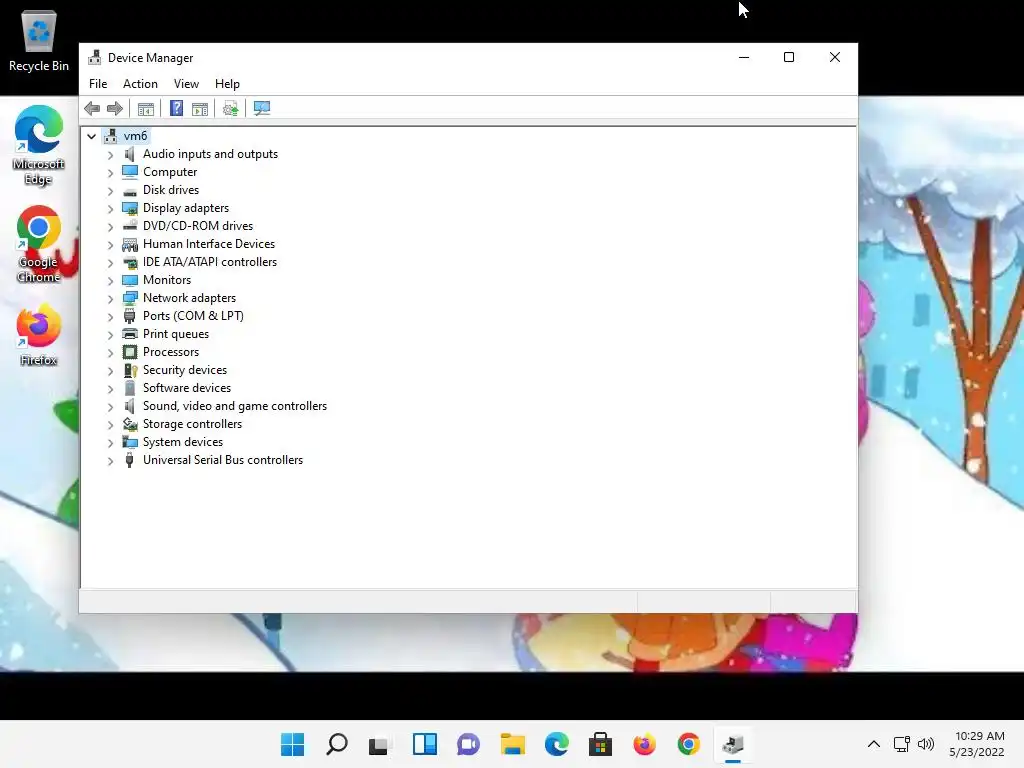The width and height of the screenshot is (1024, 768).
Task: Select Storage controllers label
Action: [x=192, y=424]
